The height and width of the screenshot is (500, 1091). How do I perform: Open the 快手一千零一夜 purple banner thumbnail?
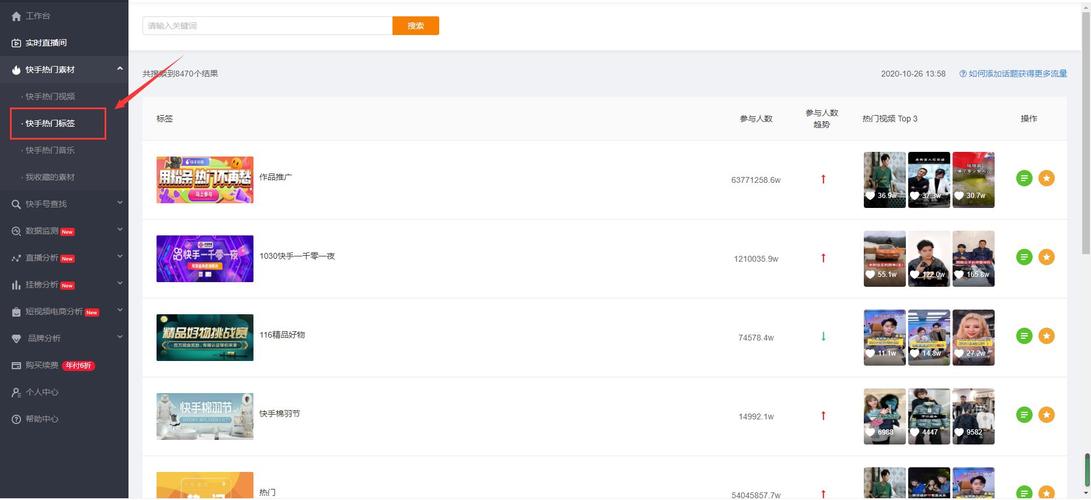pos(205,259)
